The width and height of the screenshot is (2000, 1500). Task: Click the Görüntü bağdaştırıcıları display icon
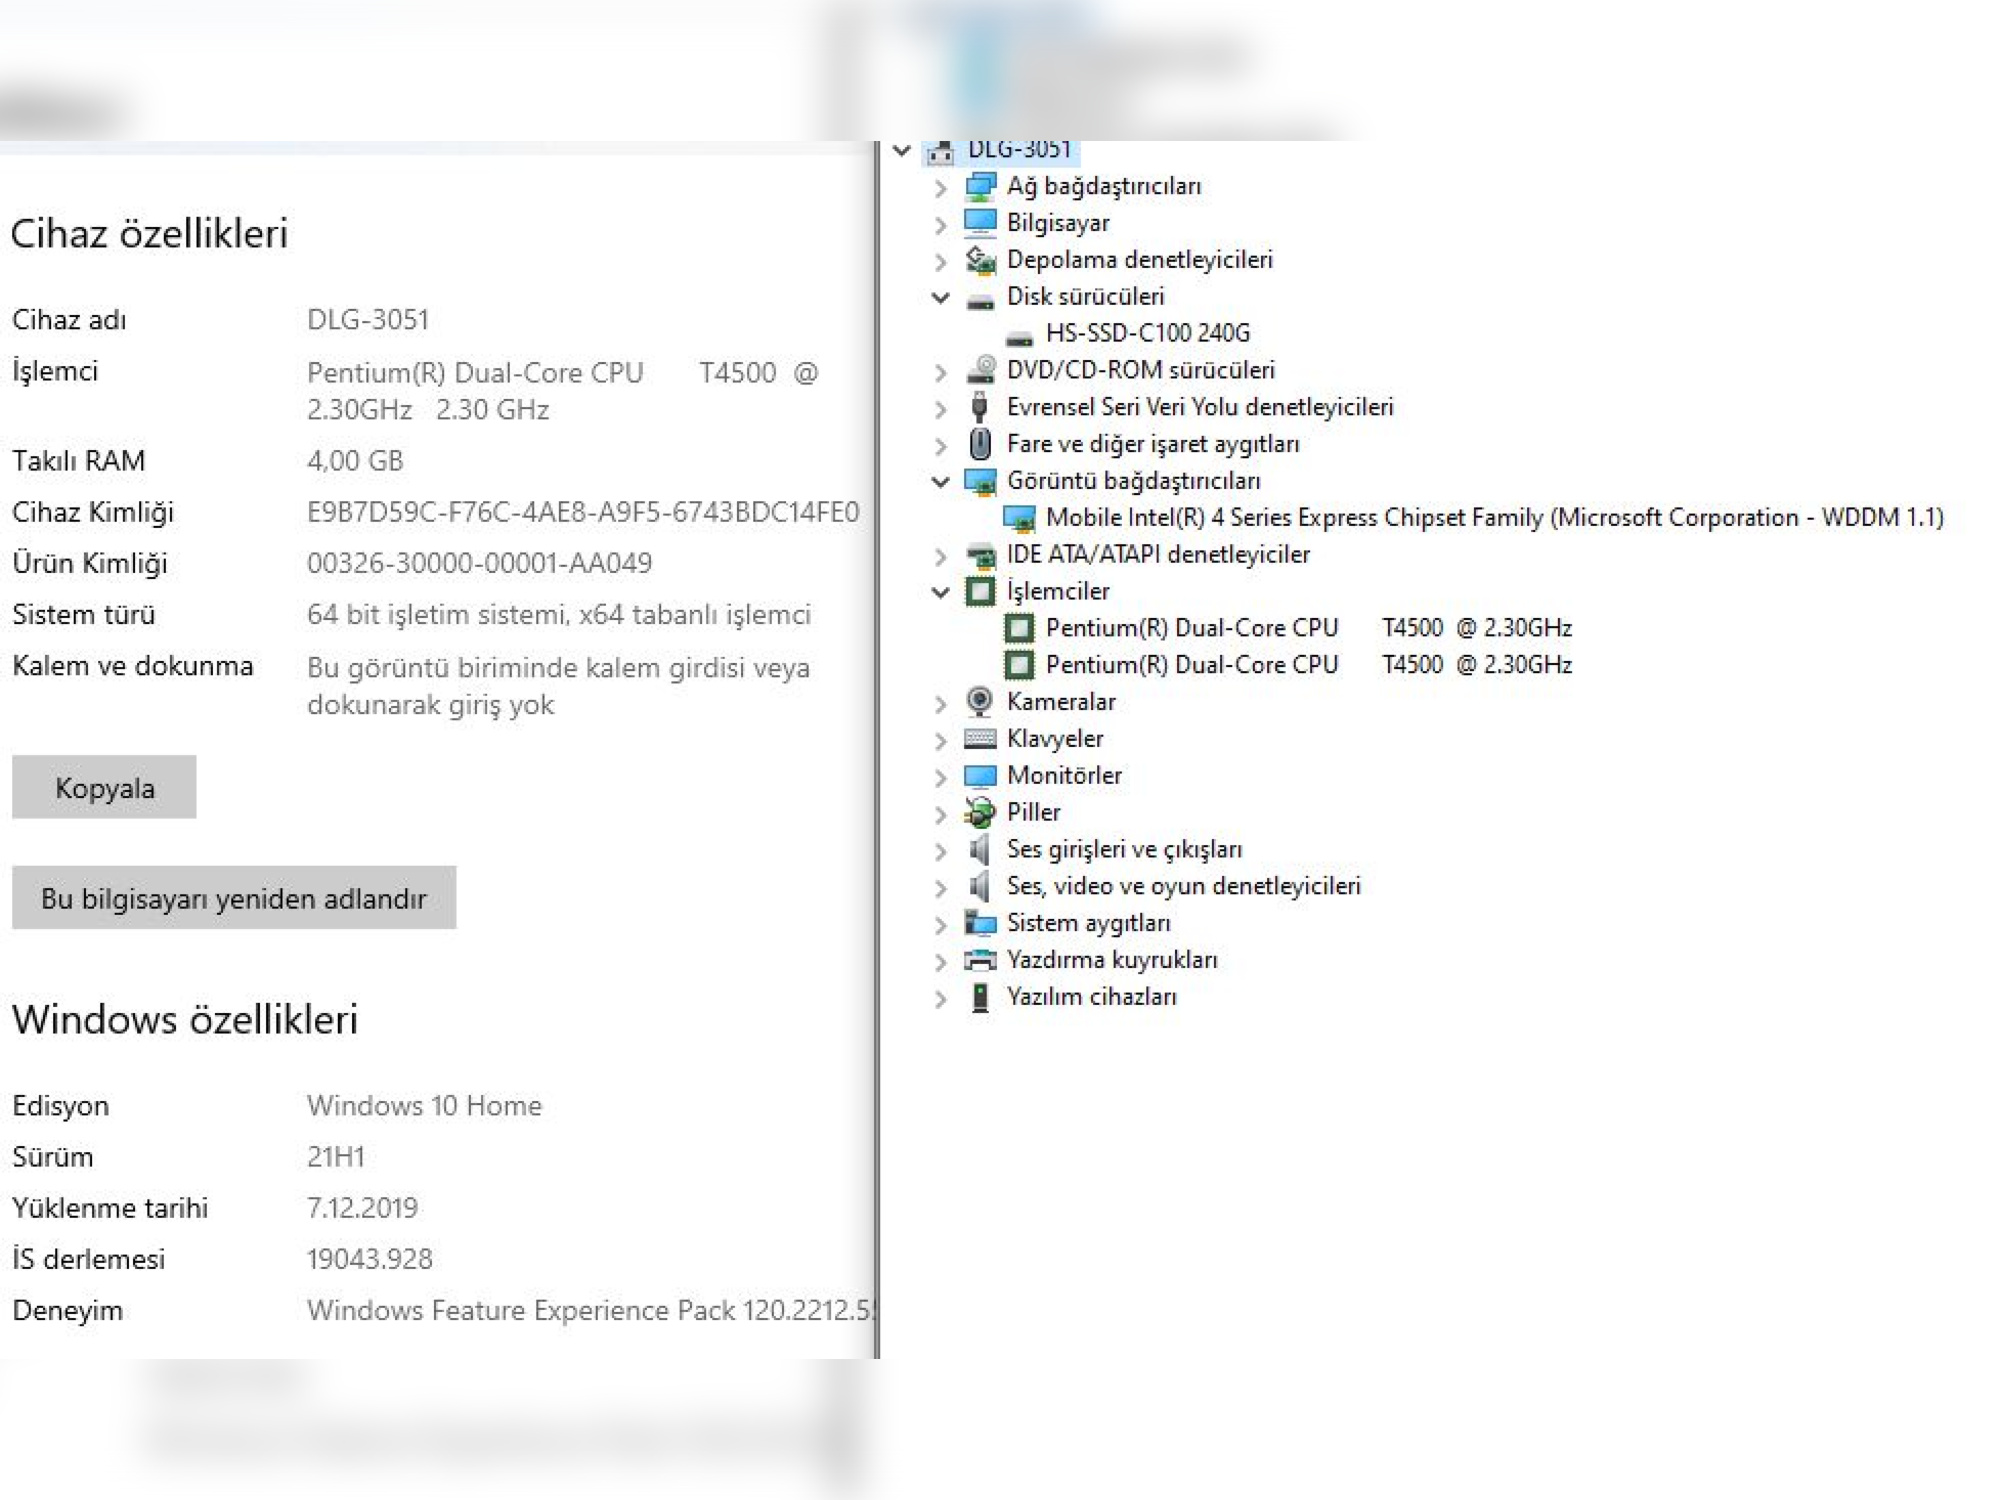click(x=980, y=481)
